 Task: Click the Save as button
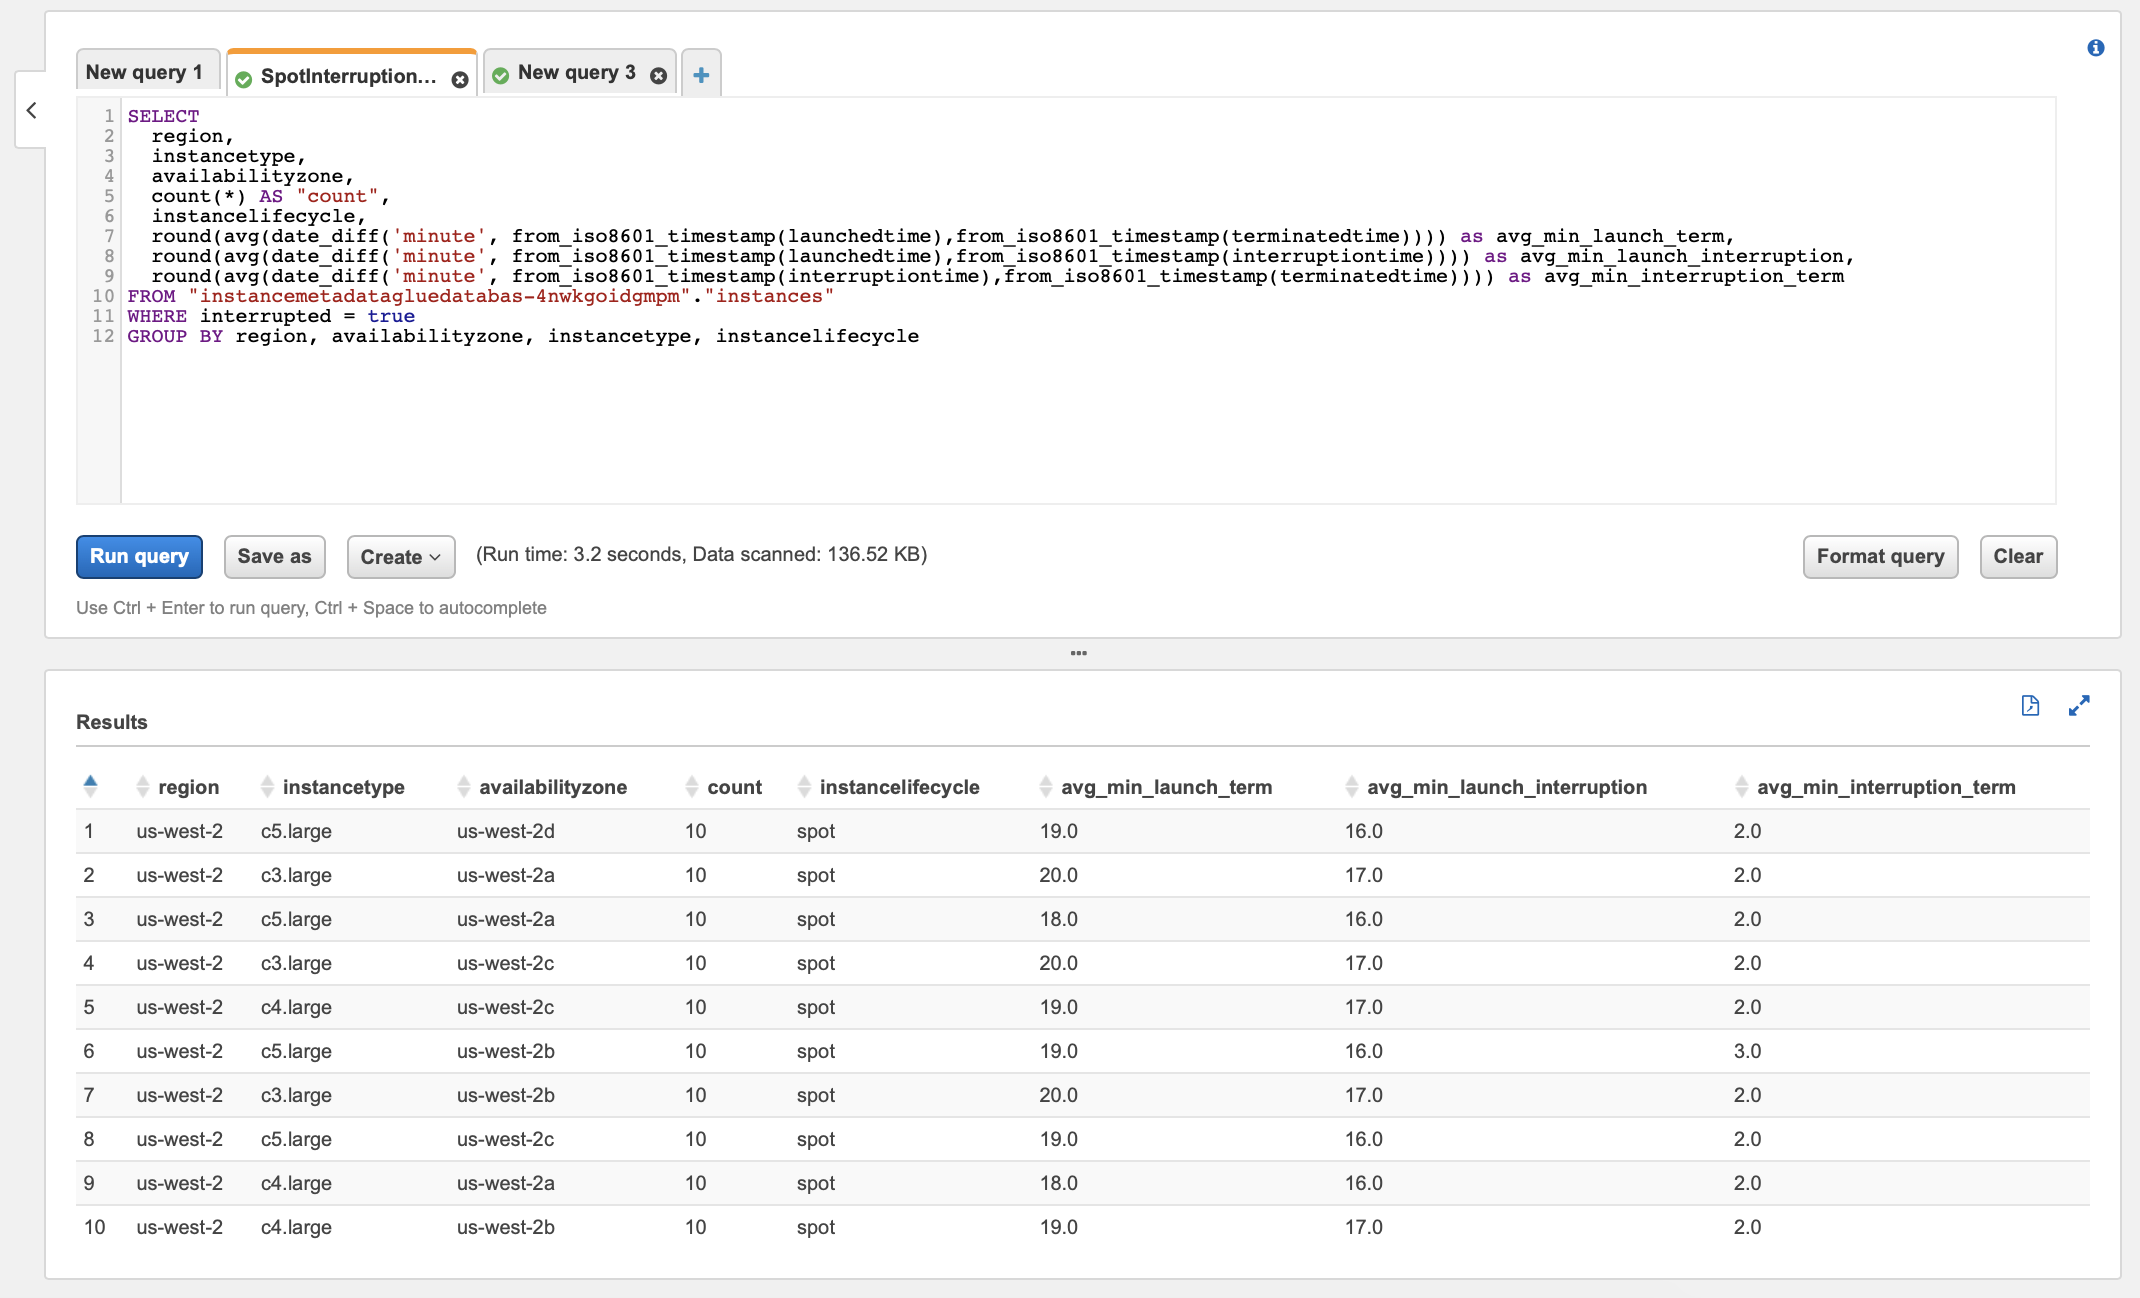click(274, 557)
